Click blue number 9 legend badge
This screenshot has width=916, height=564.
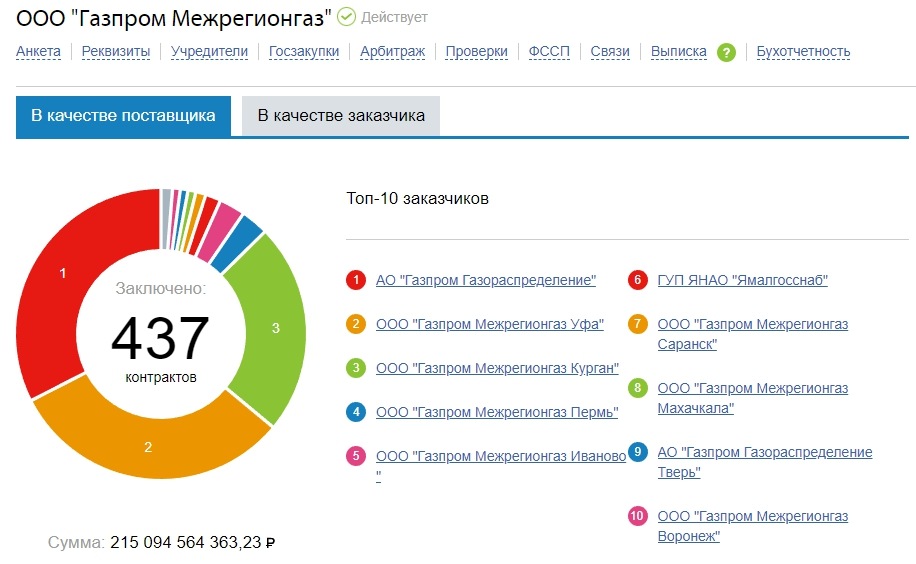click(637, 452)
